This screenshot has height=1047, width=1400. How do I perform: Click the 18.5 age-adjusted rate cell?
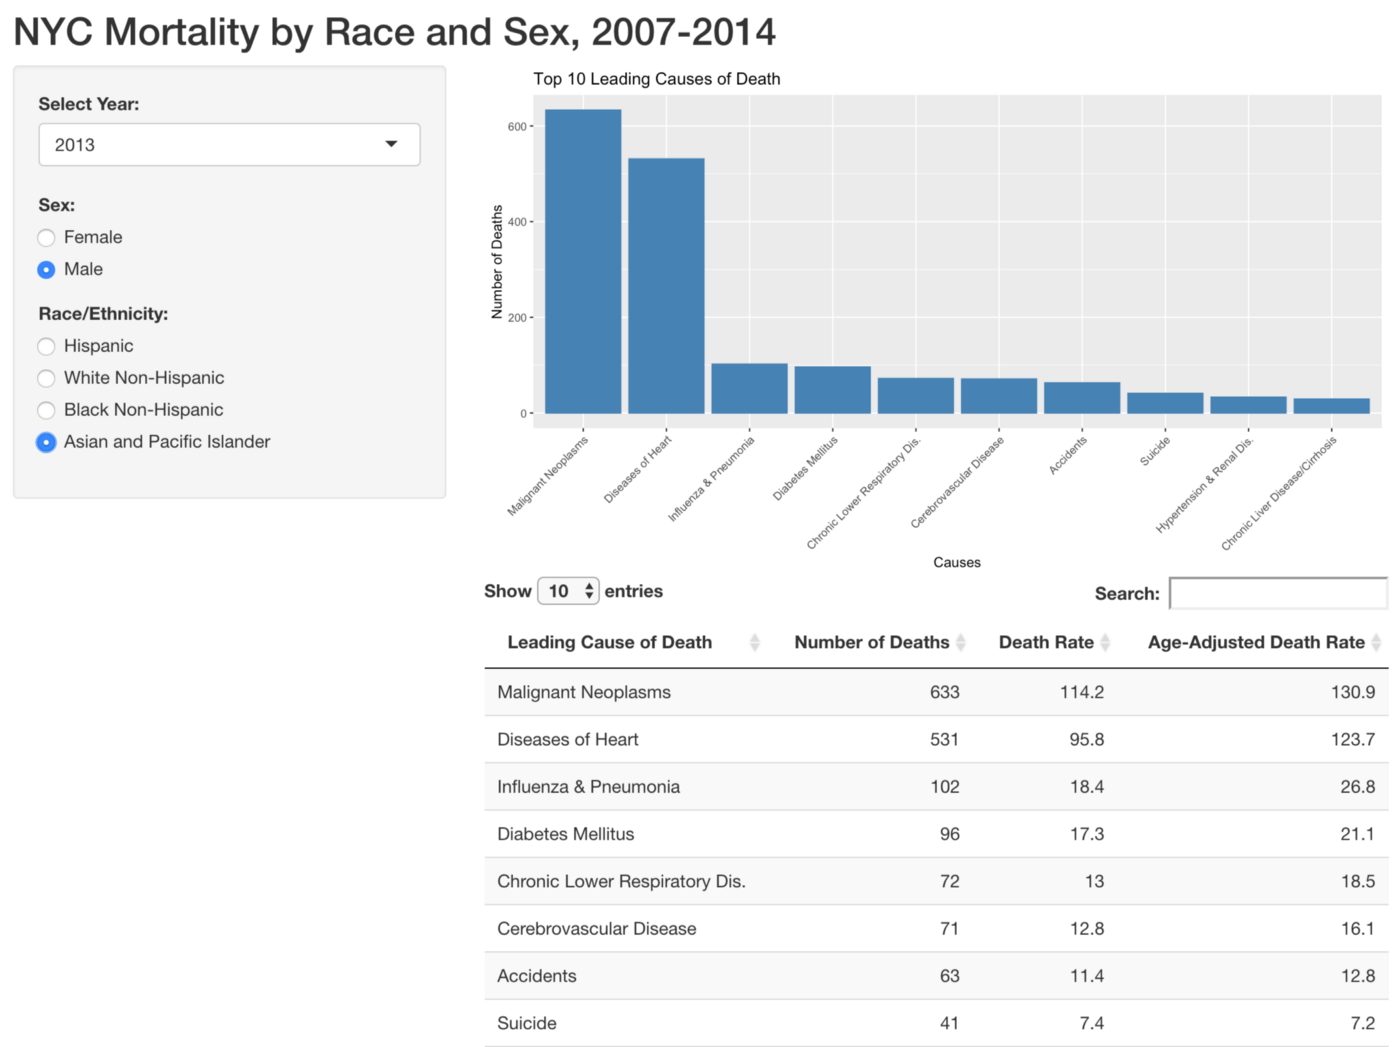[x=1358, y=881]
